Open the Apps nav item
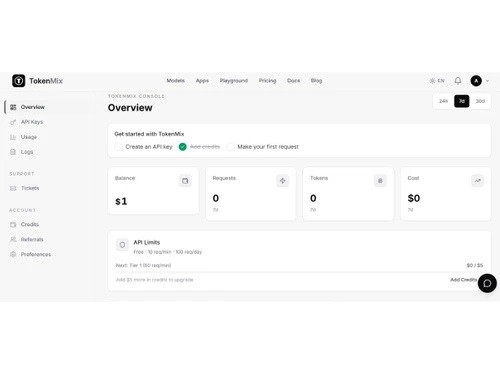The image size is (500, 375). pyautogui.click(x=202, y=81)
